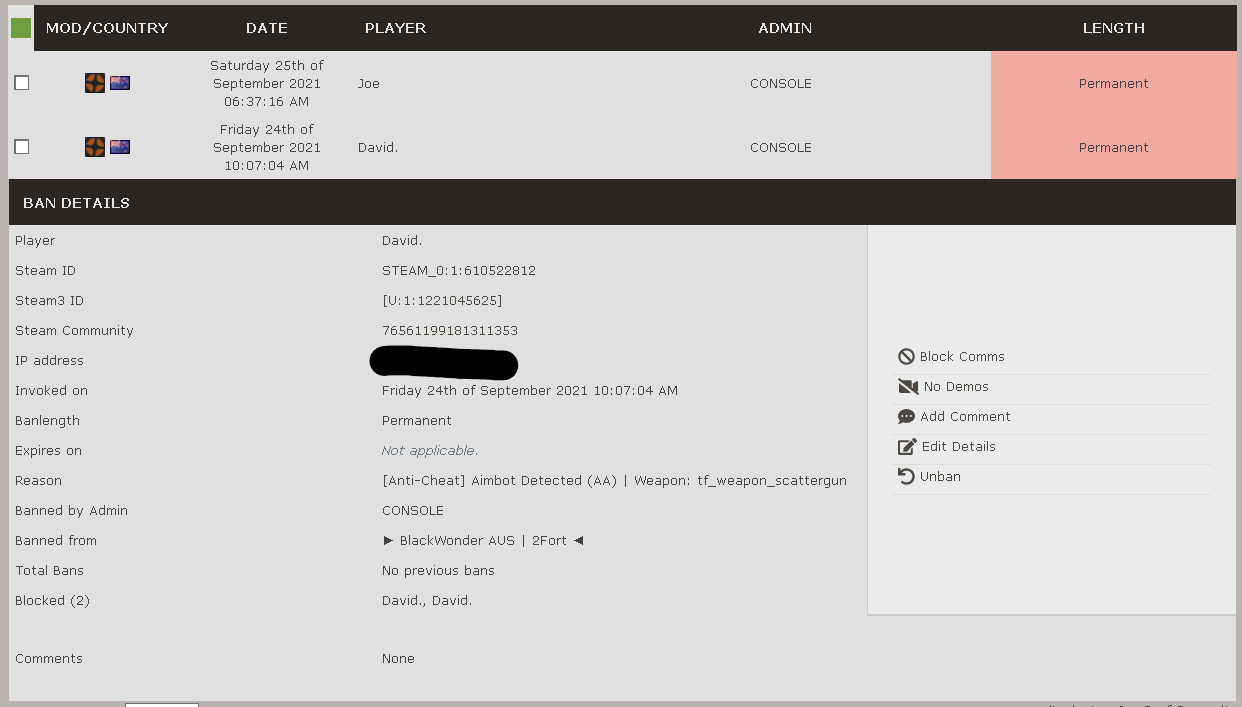Screen dimensions: 1242x707
Task: Open the Edit Details link
Action: coord(958,446)
